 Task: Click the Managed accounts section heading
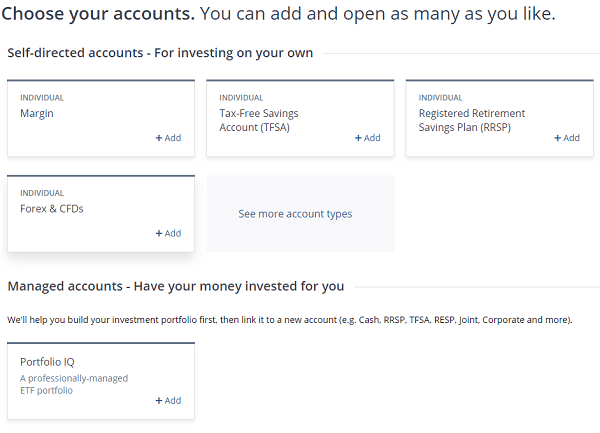point(176,286)
